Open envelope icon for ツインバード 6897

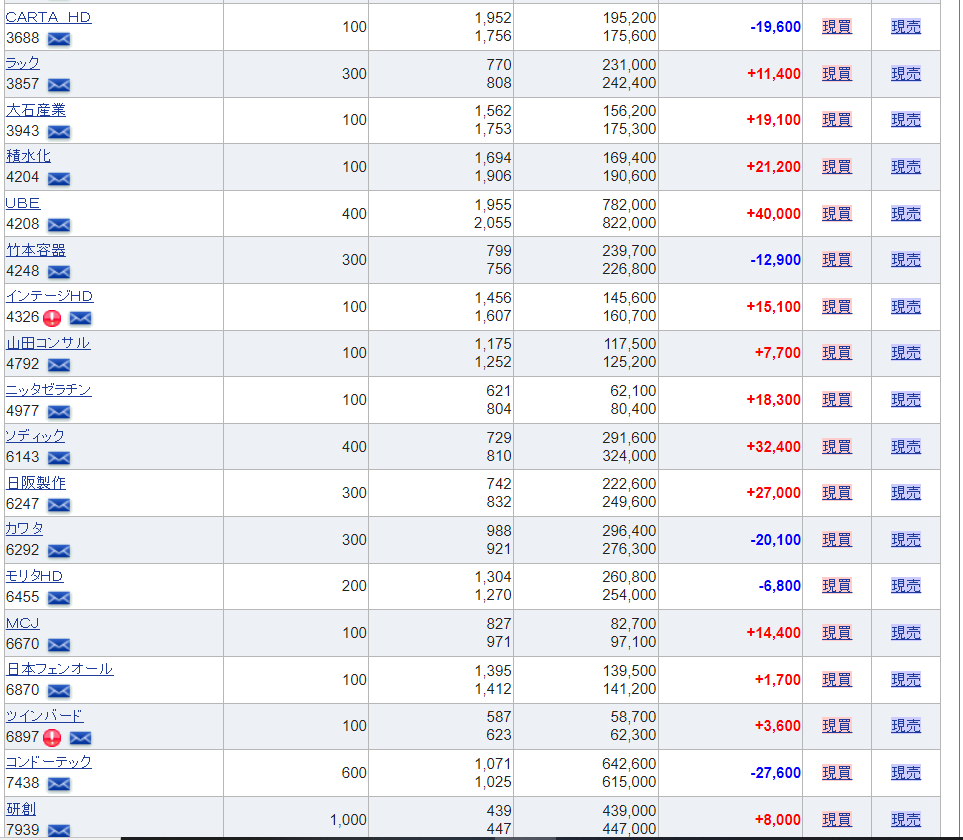80,737
